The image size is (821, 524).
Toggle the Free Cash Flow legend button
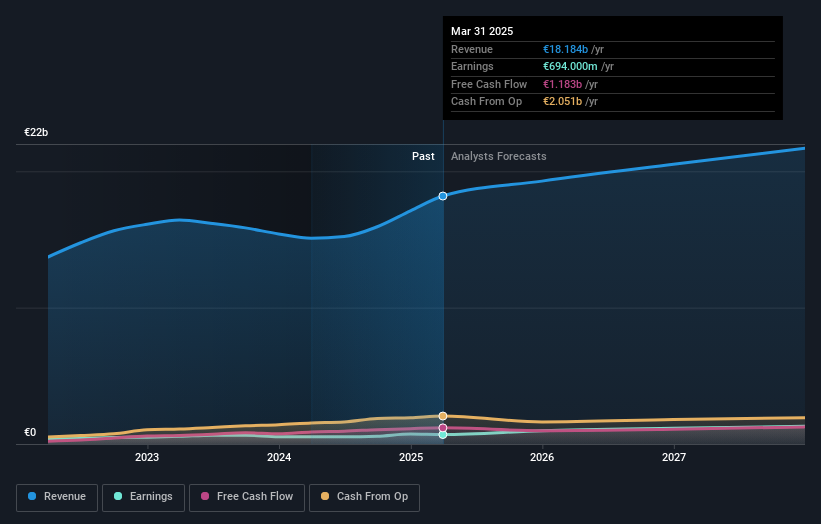click(247, 497)
